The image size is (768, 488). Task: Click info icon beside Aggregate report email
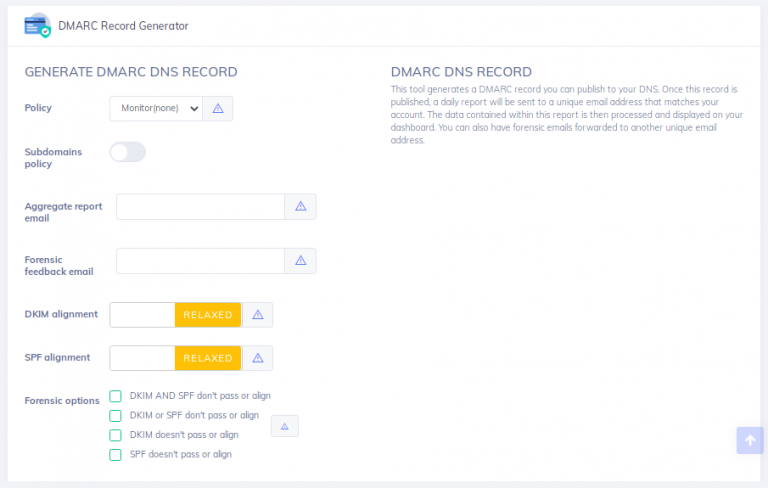[300, 206]
